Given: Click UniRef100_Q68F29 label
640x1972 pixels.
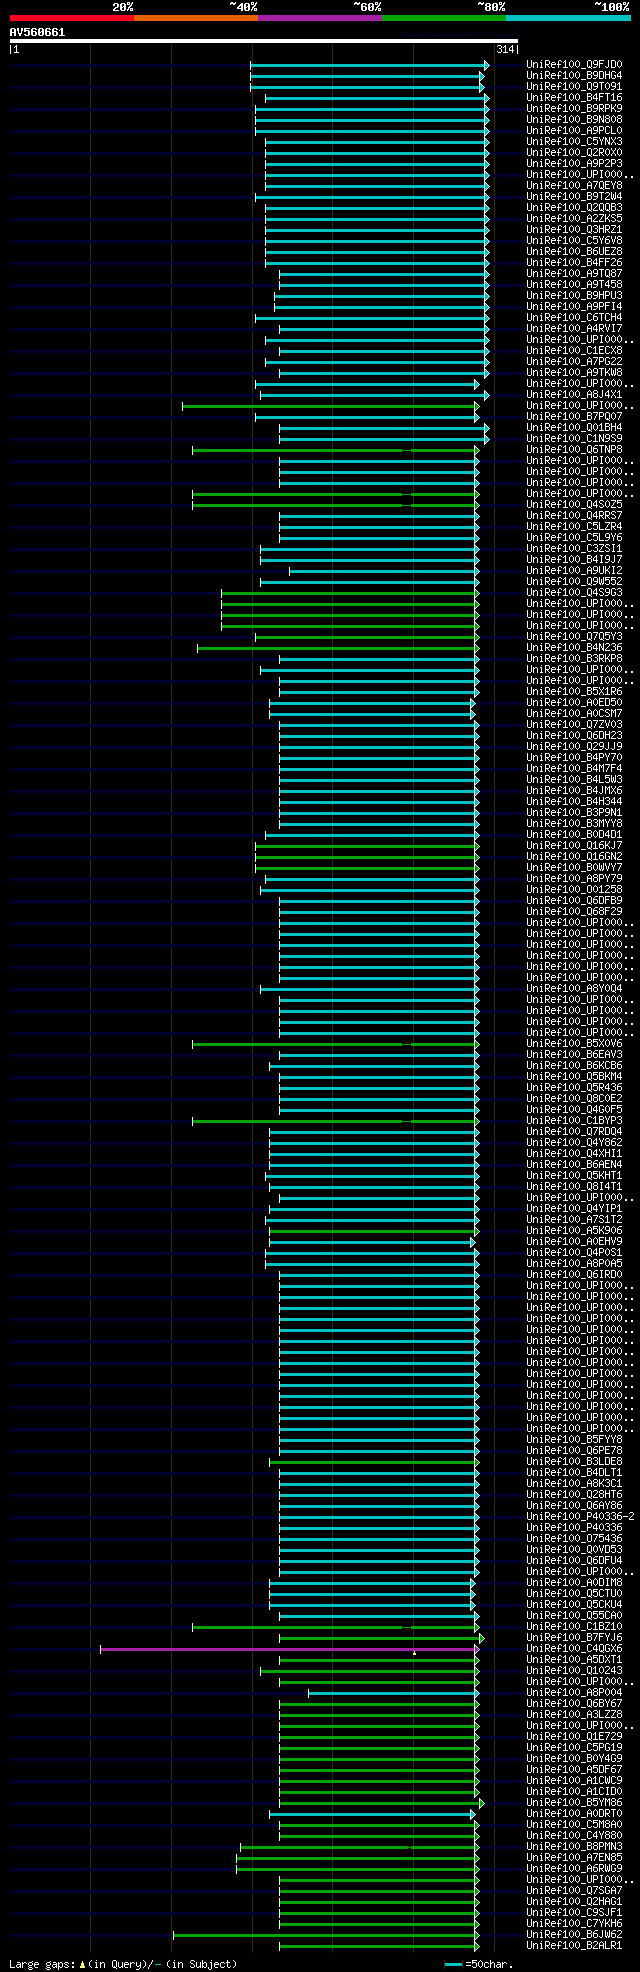Looking at the screenshot, I should tap(574, 911).
